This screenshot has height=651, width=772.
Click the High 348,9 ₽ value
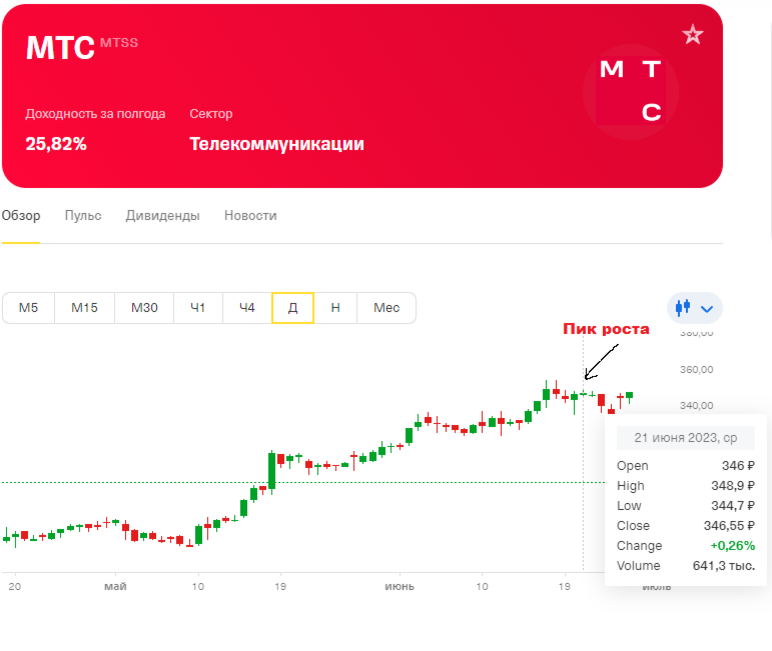point(733,486)
